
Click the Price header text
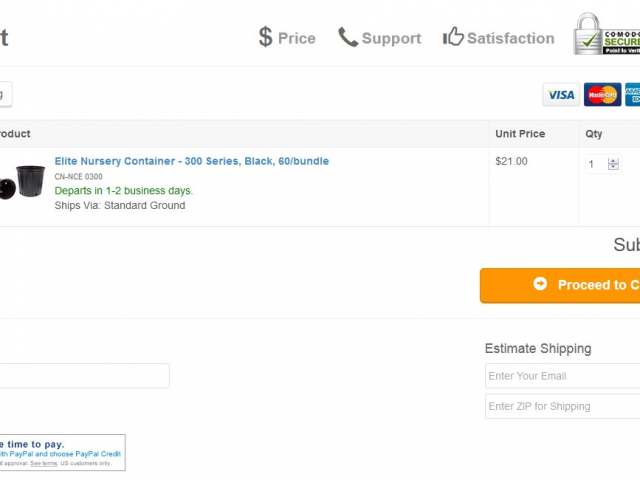point(297,38)
